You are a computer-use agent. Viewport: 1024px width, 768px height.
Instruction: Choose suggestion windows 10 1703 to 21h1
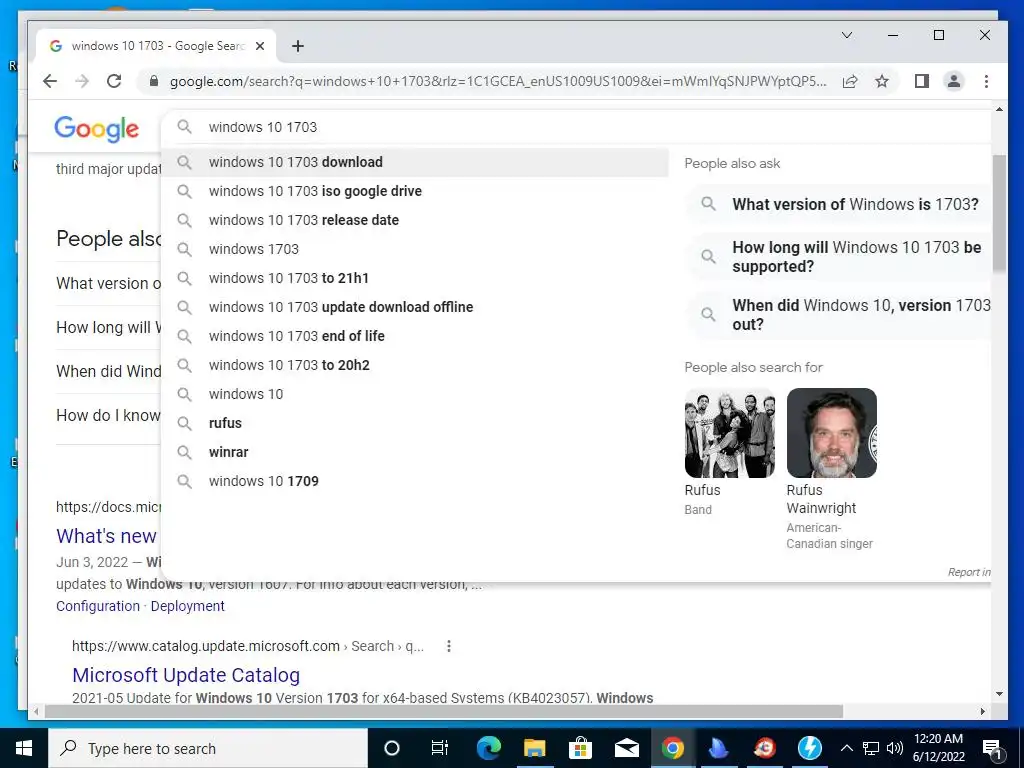point(415,278)
